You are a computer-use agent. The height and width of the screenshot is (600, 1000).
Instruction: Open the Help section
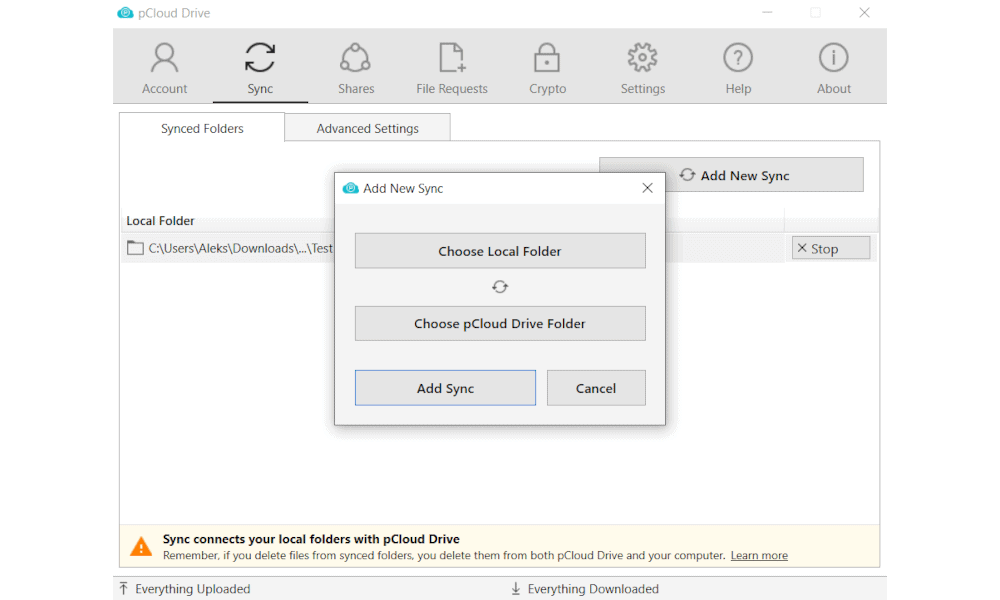point(738,68)
